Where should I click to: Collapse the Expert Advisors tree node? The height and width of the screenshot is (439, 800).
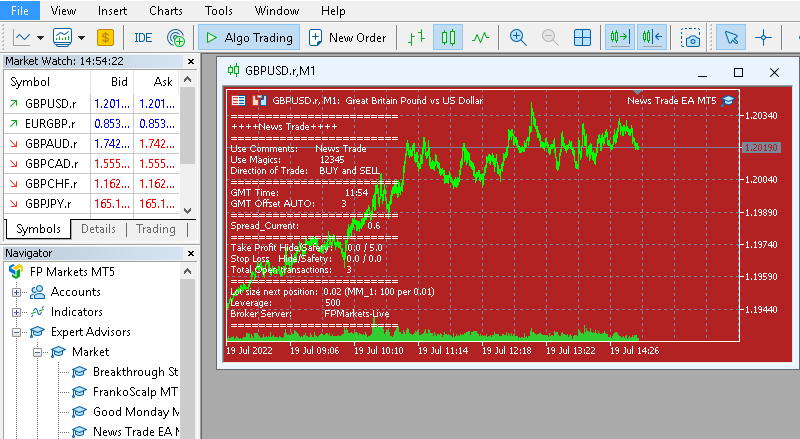coord(16,332)
